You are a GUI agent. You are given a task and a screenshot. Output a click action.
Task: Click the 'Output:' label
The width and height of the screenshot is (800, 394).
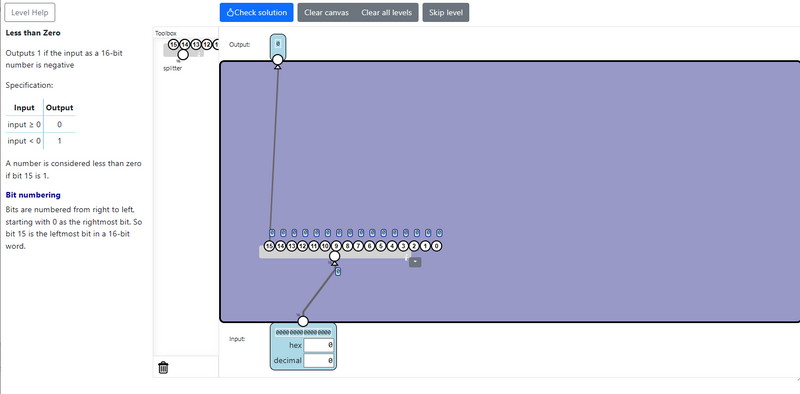click(240, 44)
